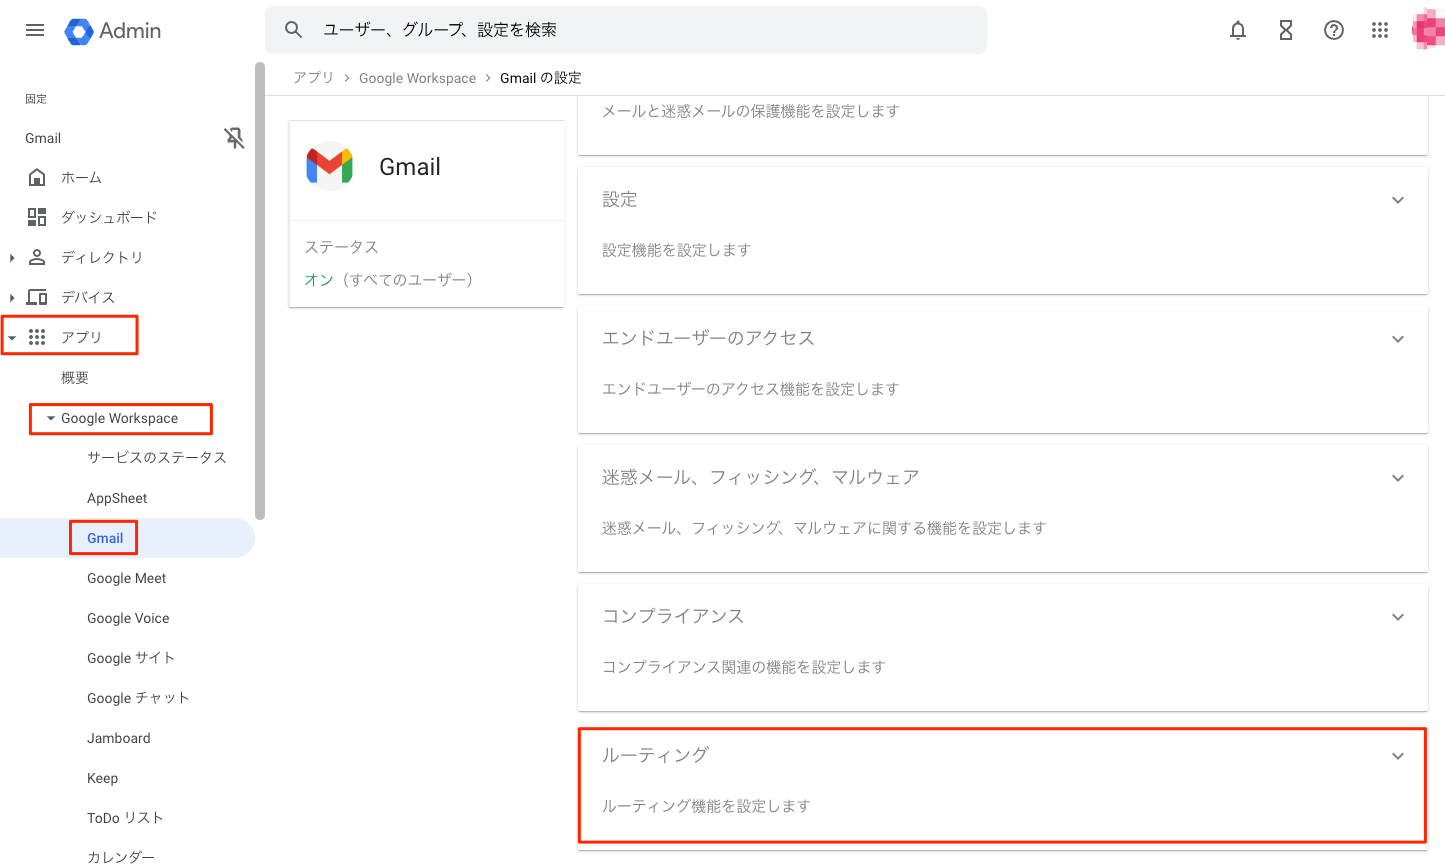Click the Home house icon

37,177
